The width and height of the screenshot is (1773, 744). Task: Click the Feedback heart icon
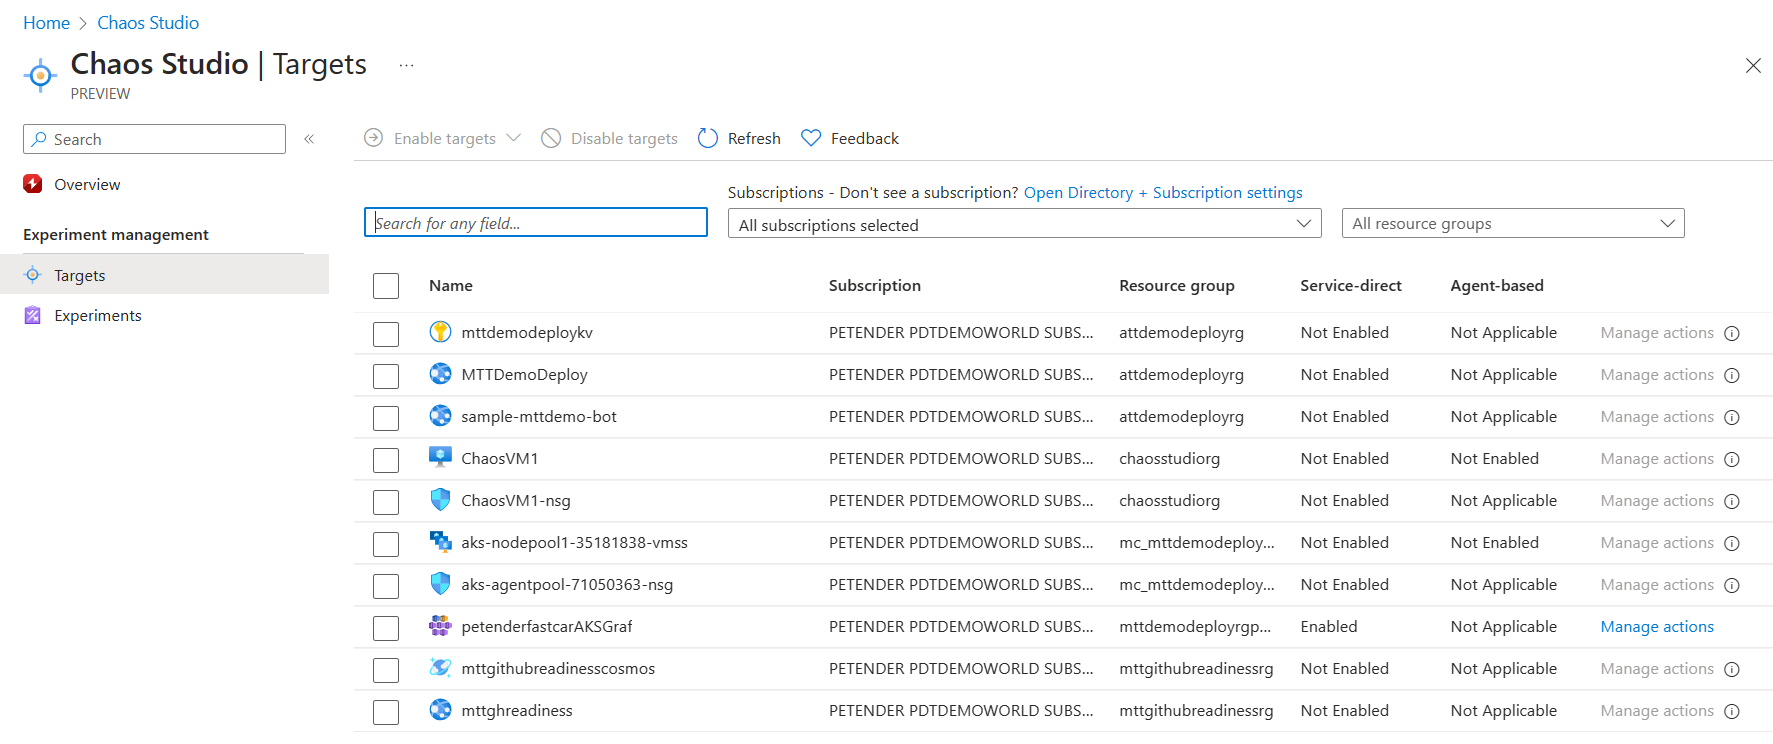click(811, 138)
